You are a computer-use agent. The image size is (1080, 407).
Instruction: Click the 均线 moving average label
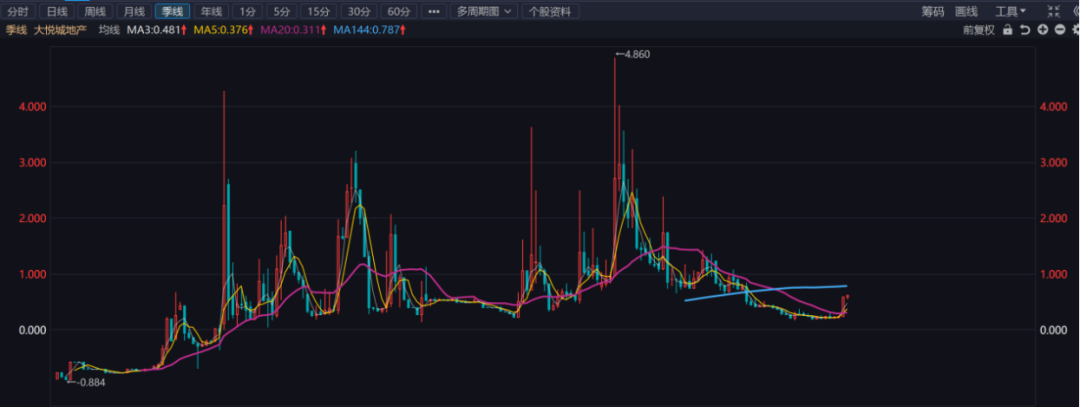(109, 30)
